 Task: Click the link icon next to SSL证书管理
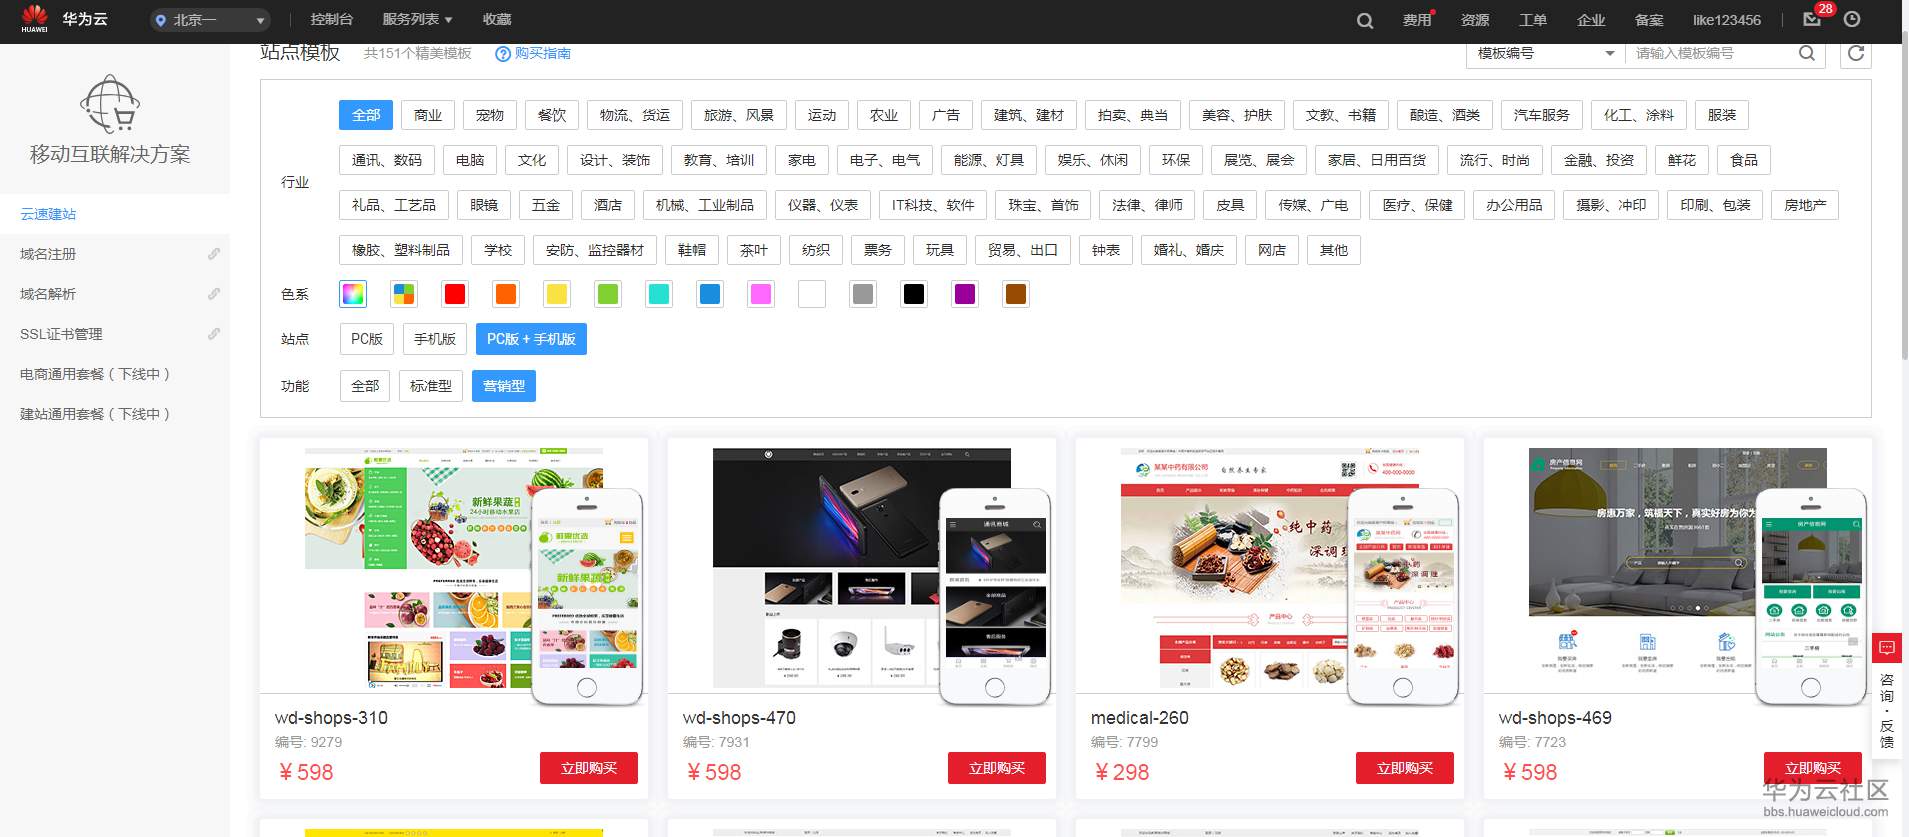click(x=214, y=334)
